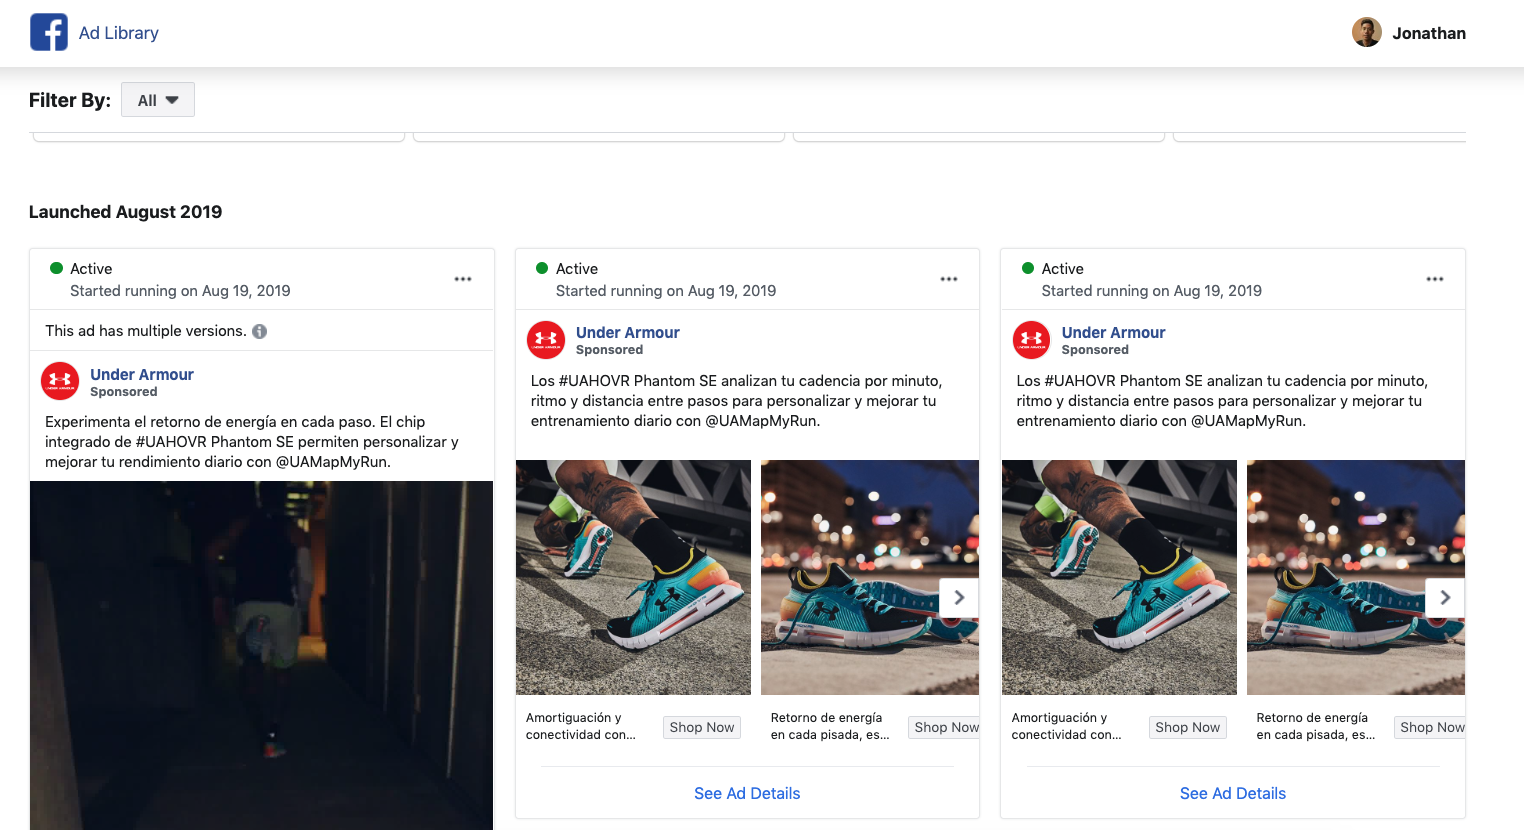Click Under Armour logo in middle ad
Viewport: 1524px width, 830px height.
pos(546,340)
